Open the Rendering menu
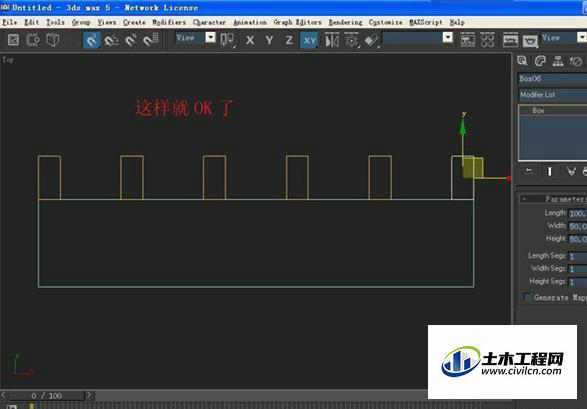Image resolution: width=587 pixels, height=409 pixels. 346,22
